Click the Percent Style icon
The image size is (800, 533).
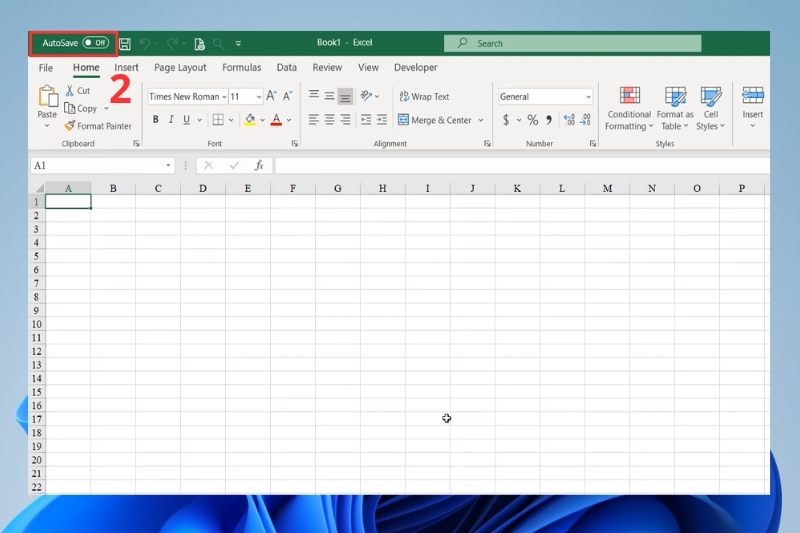(532, 120)
